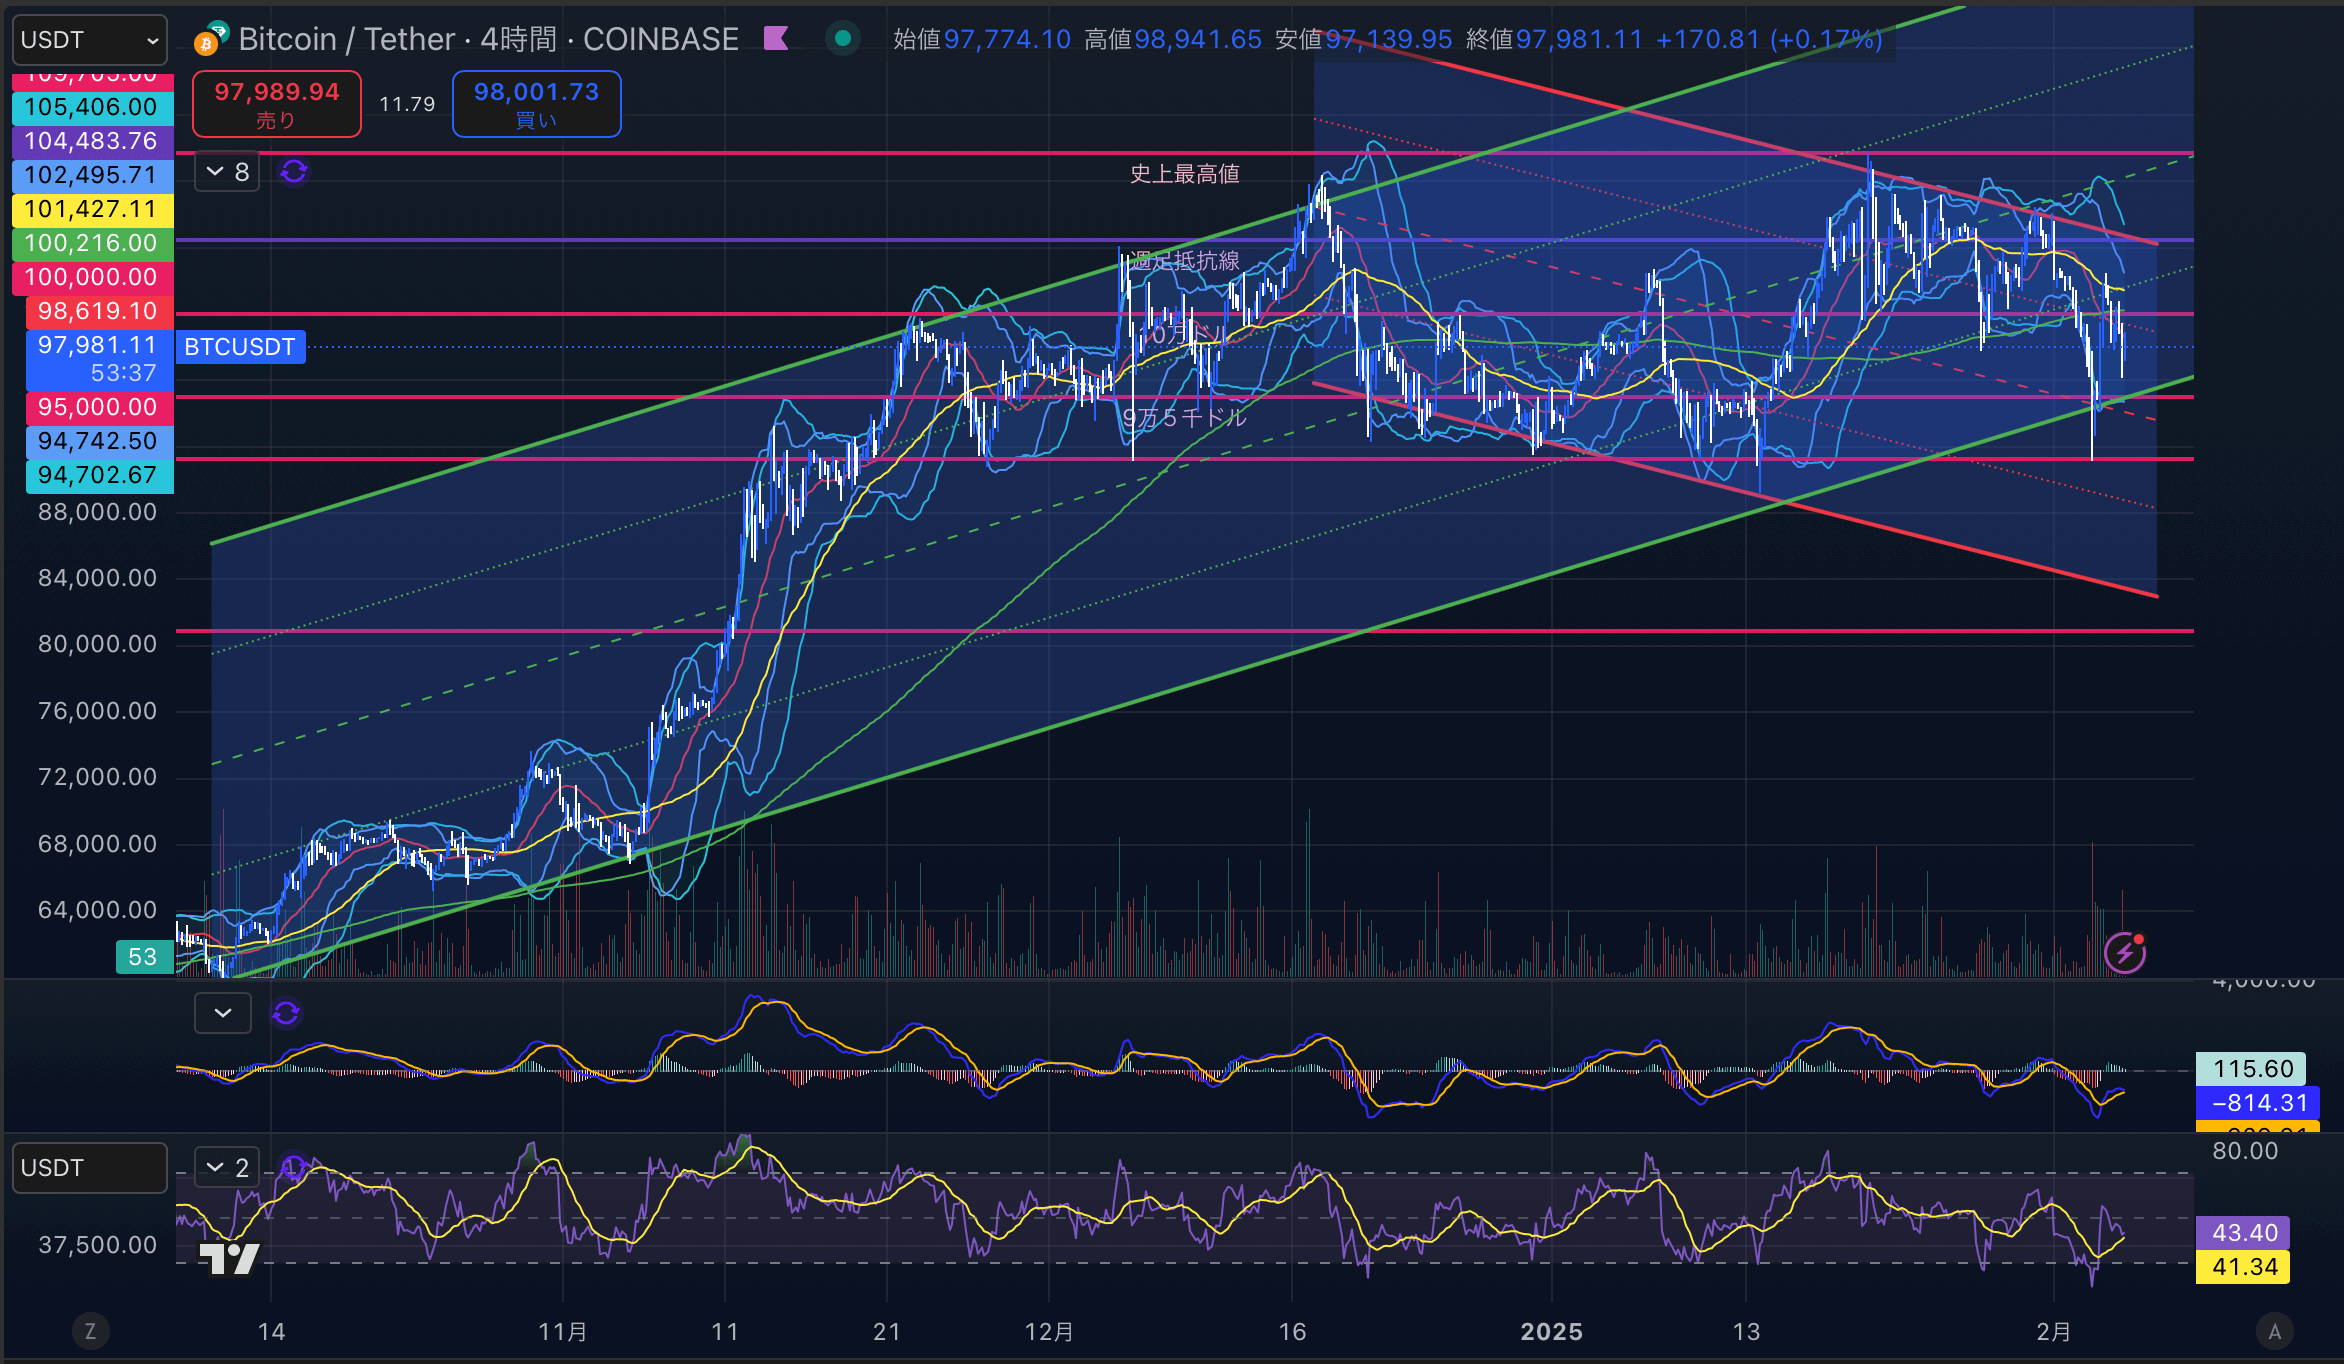
Task: Click refresh icon beside indicator count 8
Action: click(x=293, y=172)
